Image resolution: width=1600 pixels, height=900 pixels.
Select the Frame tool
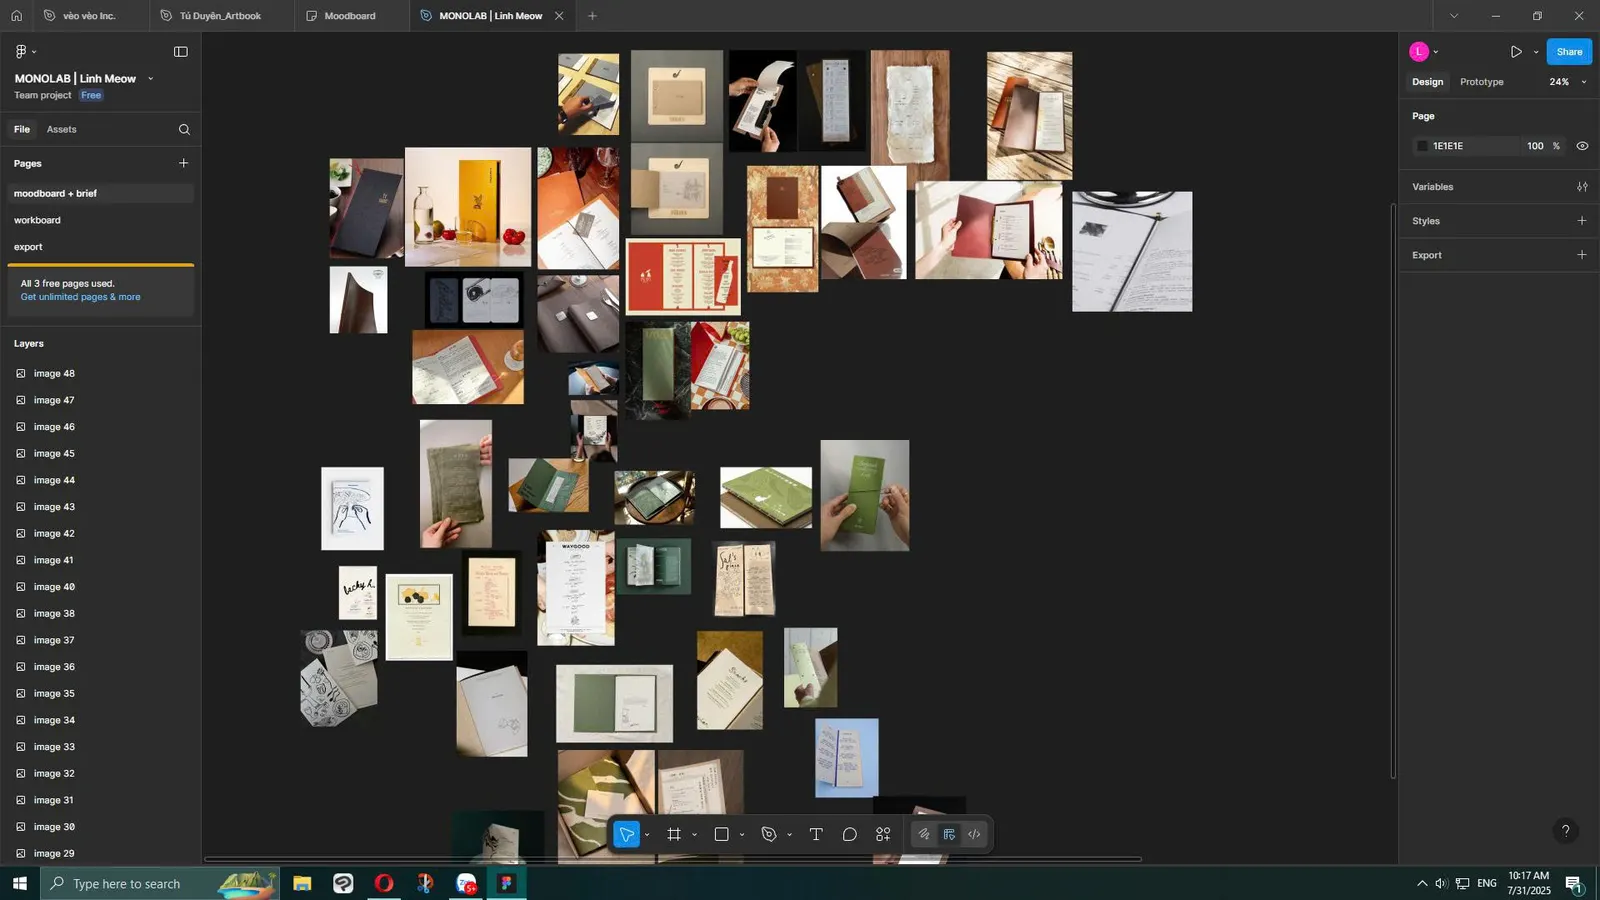[x=674, y=835]
